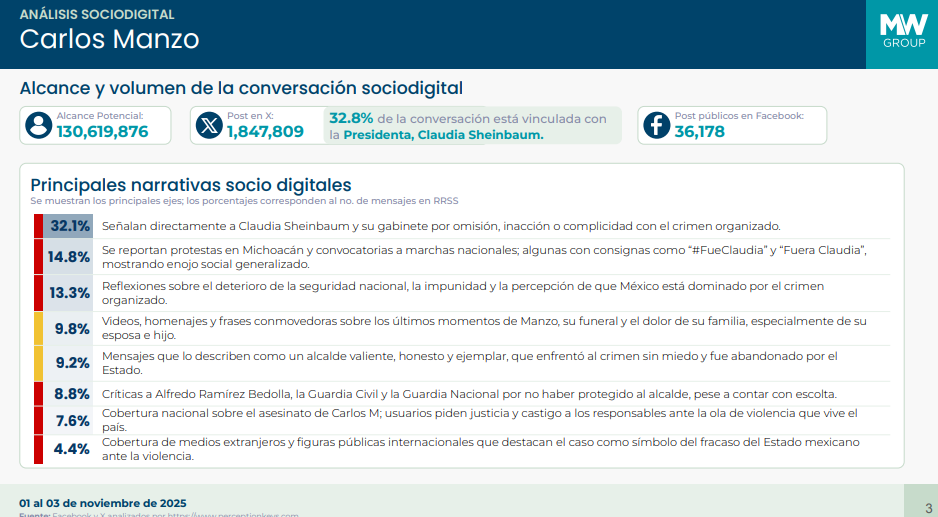Click the red bar beside 4.4%

pos(38,449)
